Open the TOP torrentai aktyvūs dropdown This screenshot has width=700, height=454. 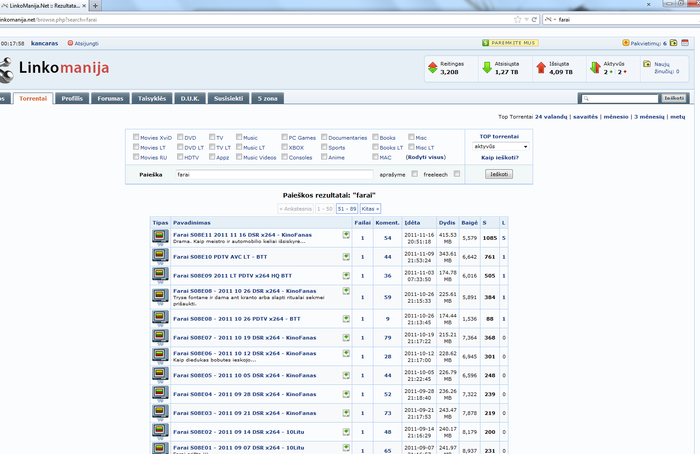pyautogui.click(x=501, y=146)
